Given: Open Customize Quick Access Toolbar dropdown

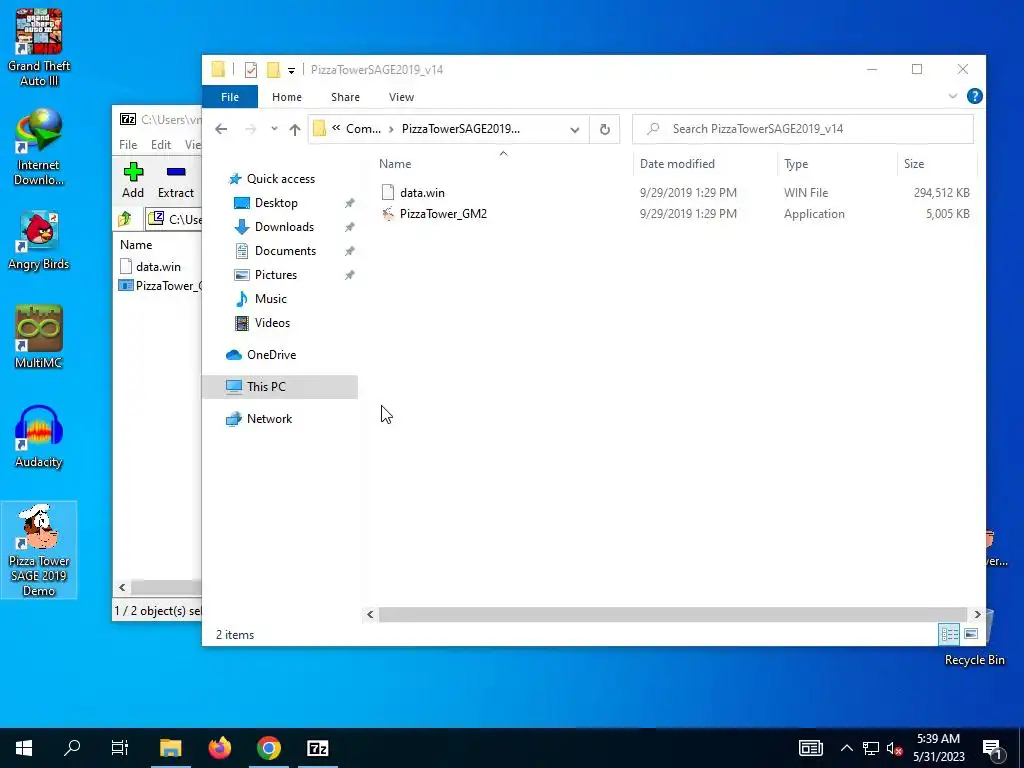Looking at the screenshot, I should tap(291, 71).
